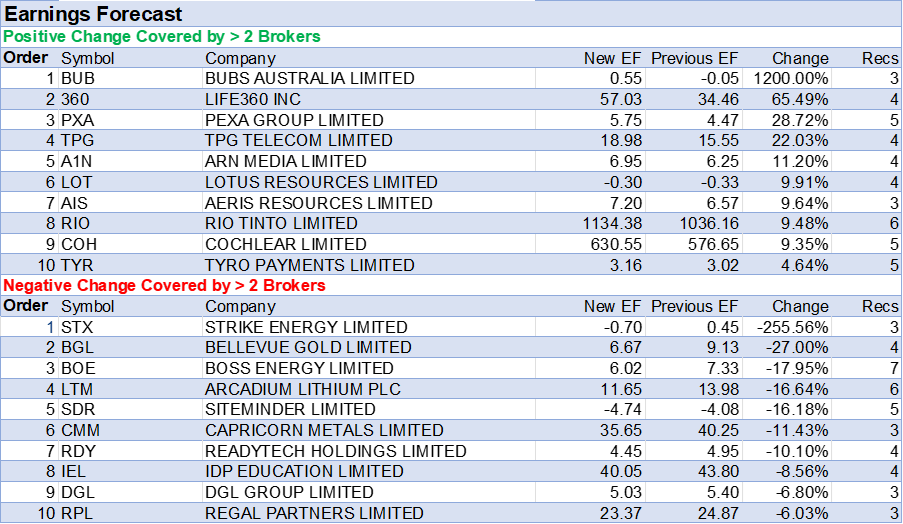The width and height of the screenshot is (903, 524).
Task: Select the TPG symbol cell
Action: coord(77,141)
